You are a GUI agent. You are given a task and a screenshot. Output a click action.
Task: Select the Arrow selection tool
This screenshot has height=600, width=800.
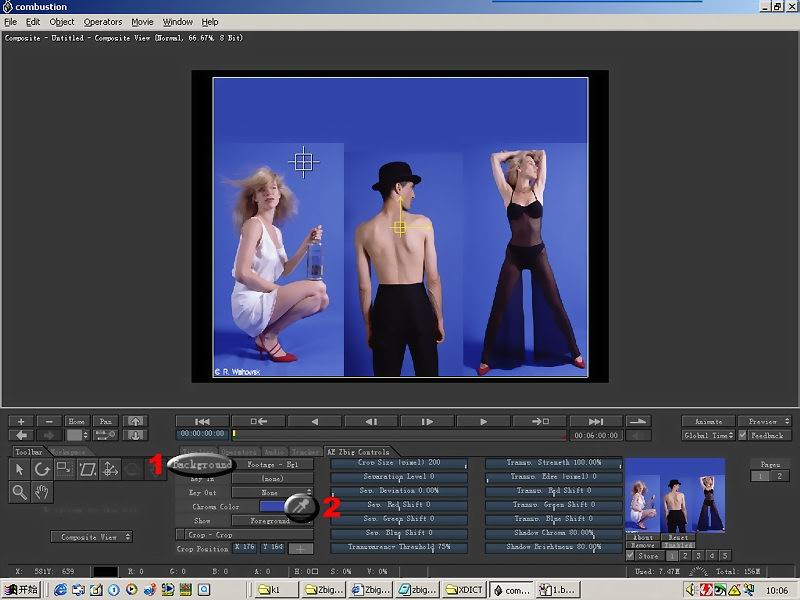[x=20, y=469]
